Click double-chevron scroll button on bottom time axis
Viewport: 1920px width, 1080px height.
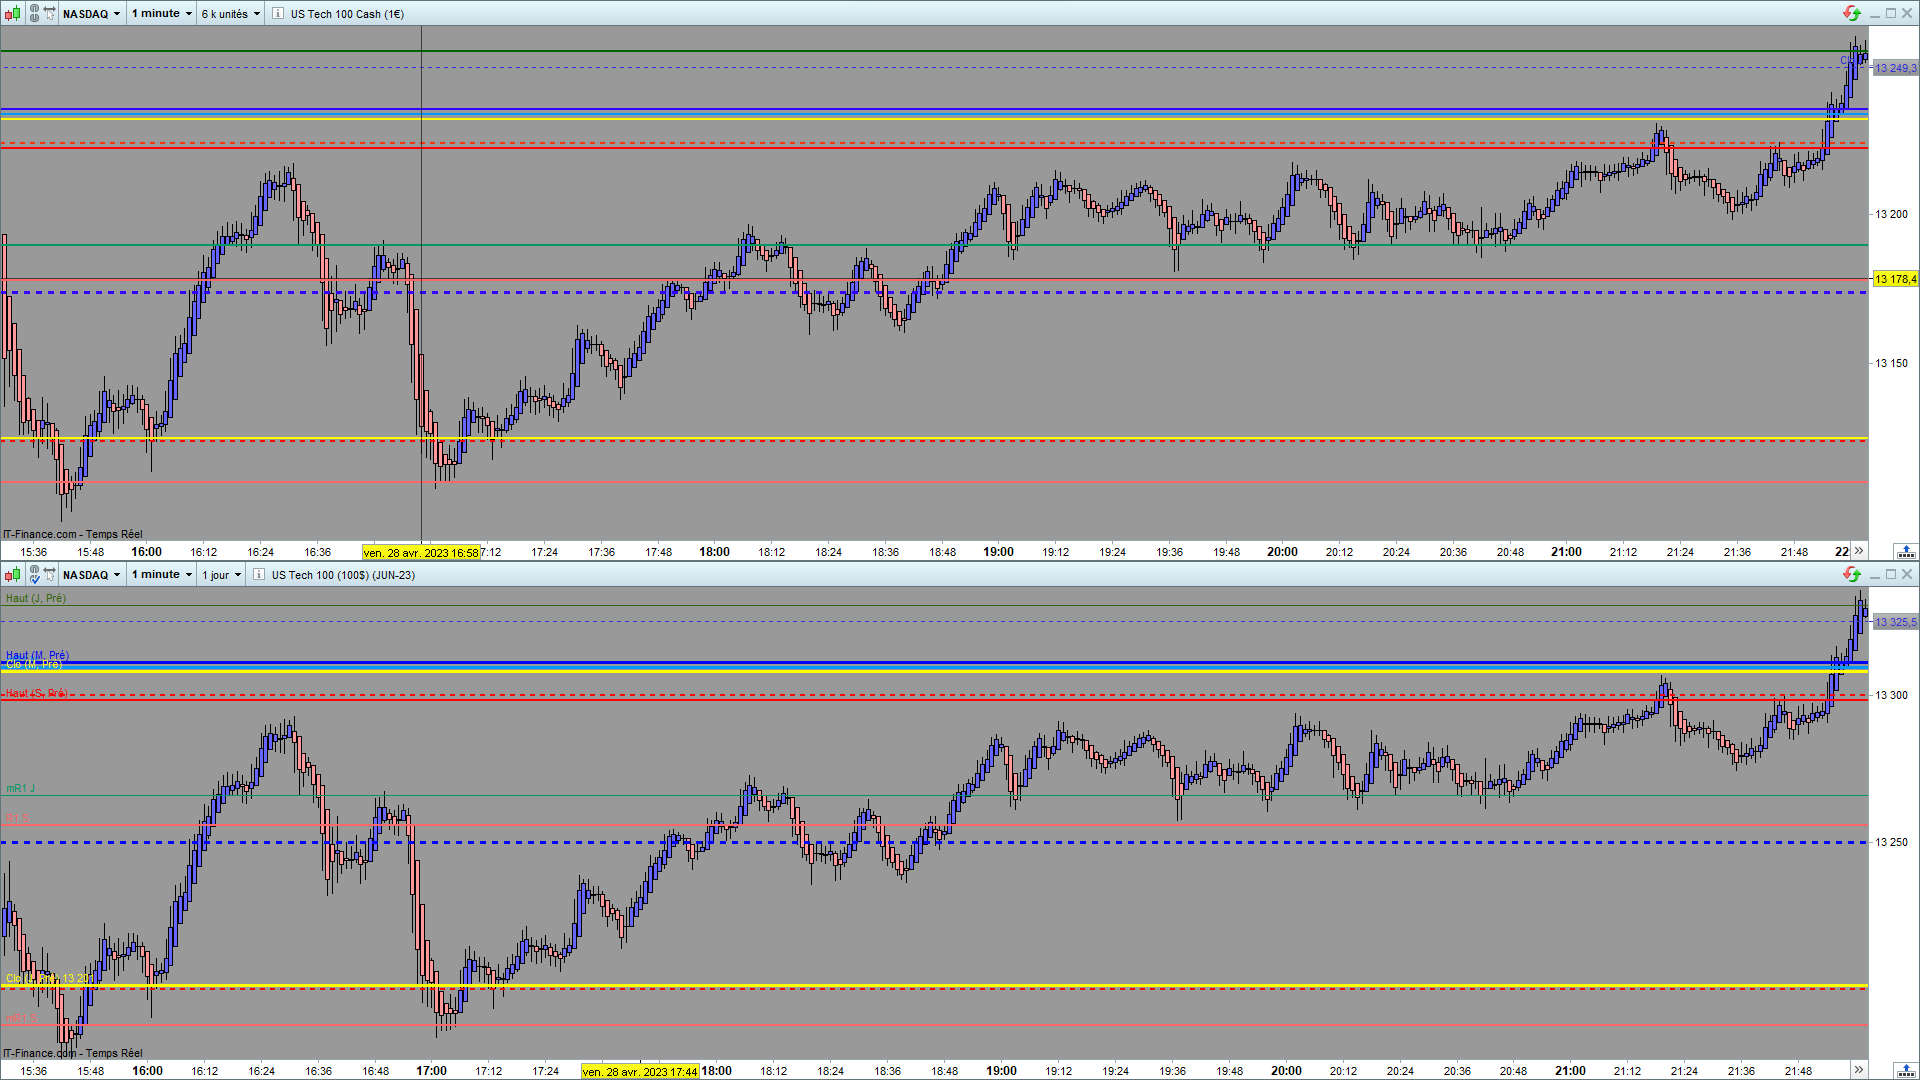click(1859, 1070)
